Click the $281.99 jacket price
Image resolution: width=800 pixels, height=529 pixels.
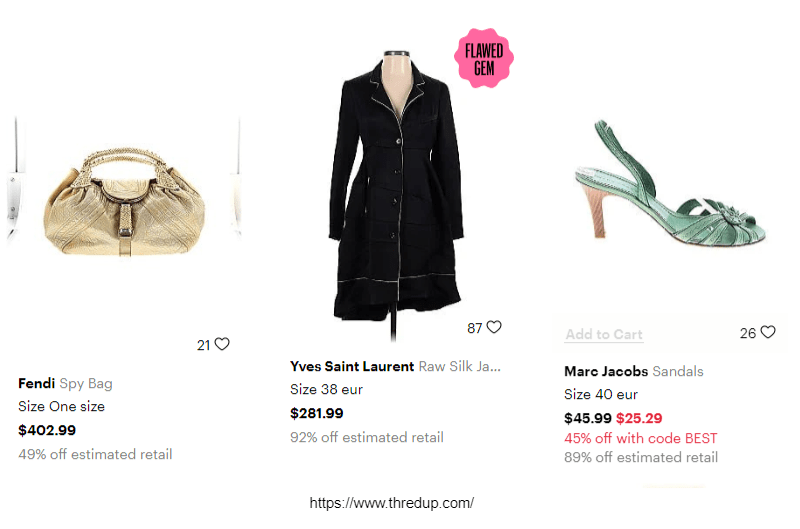click(317, 413)
